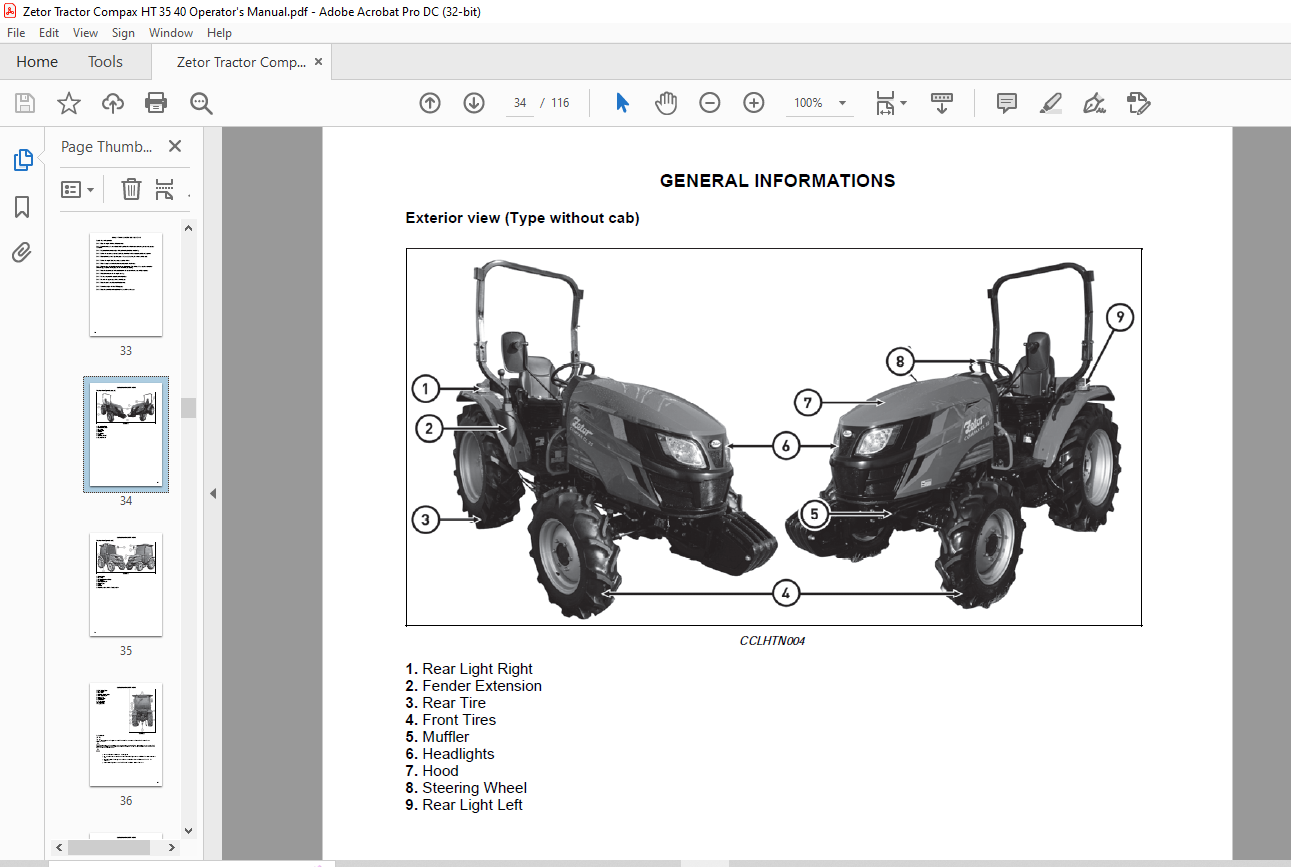Activate the Hand pan tool
This screenshot has height=867, width=1291.
coord(666,103)
